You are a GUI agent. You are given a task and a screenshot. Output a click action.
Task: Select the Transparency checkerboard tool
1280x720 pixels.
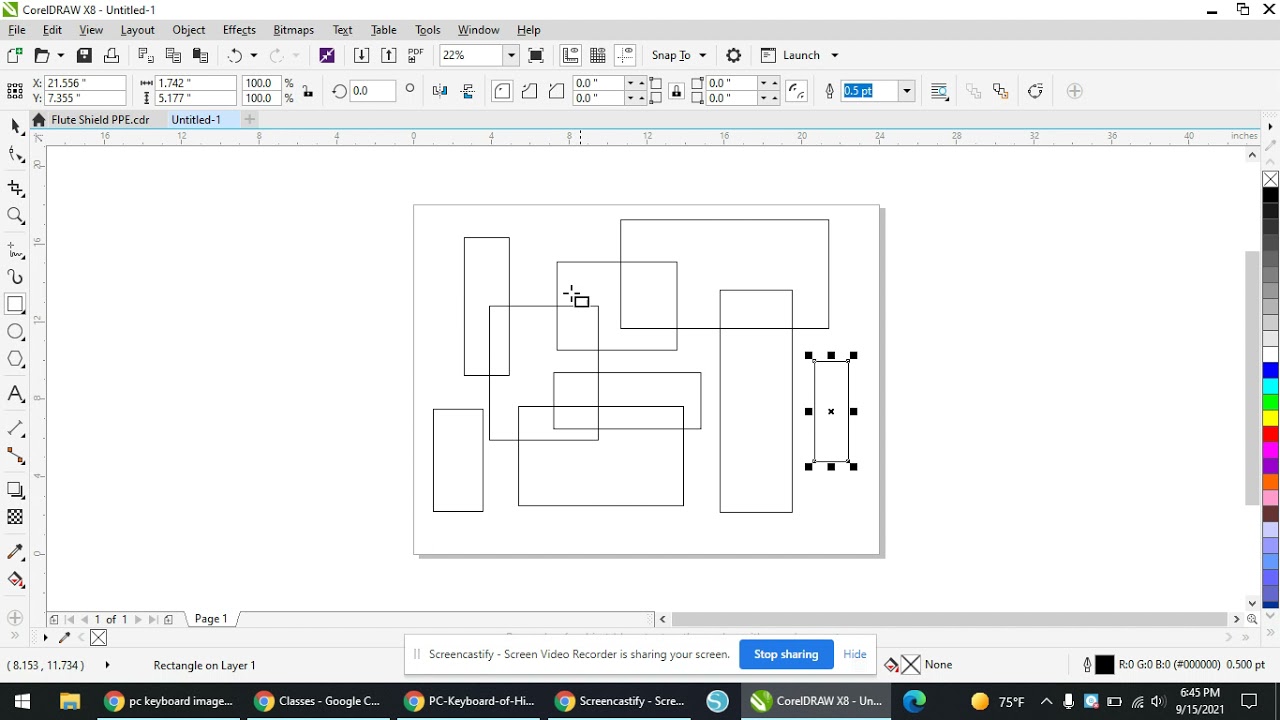click(x=15, y=517)
